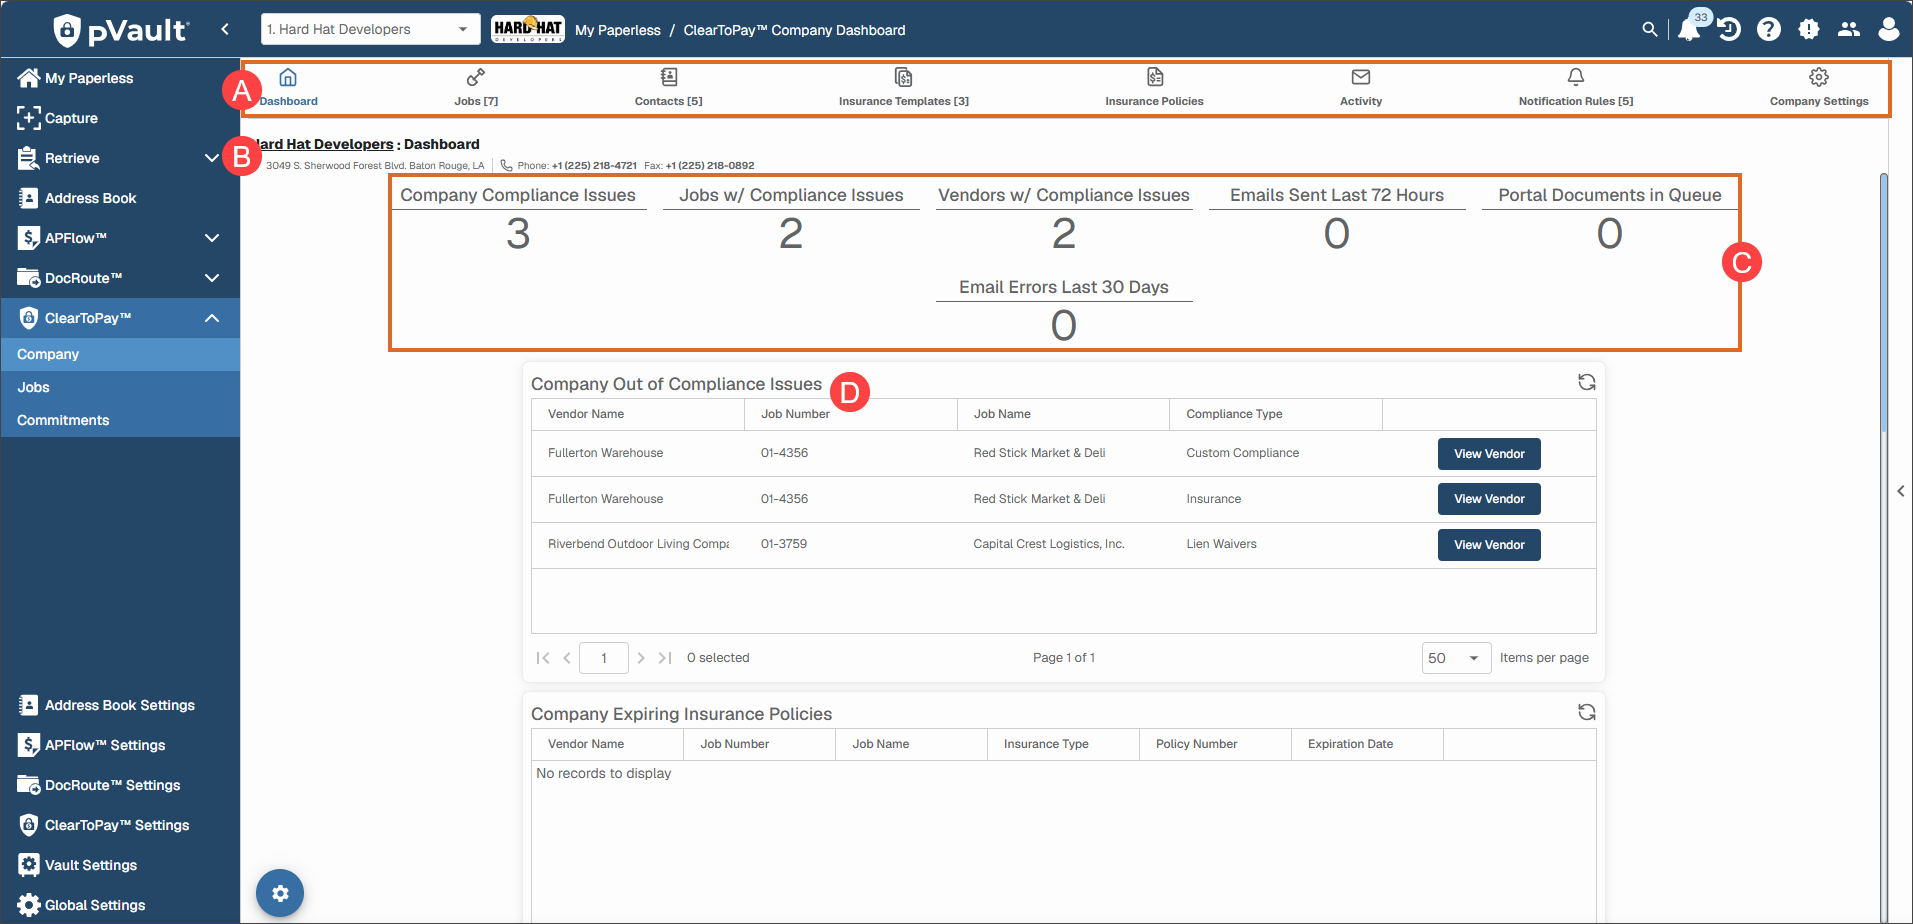The height and width of the screenshot is (924, 1913).
Task: Switch to the Insurance Templates tab
Action: pyautogui.click(x=903, y=88)
